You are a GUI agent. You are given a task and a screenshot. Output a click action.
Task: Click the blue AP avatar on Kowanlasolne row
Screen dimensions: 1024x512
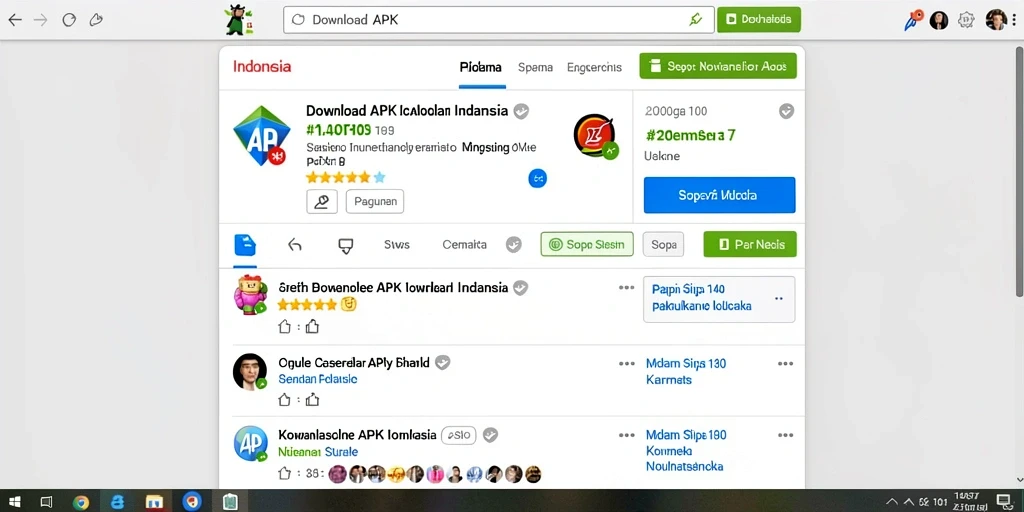251,444
